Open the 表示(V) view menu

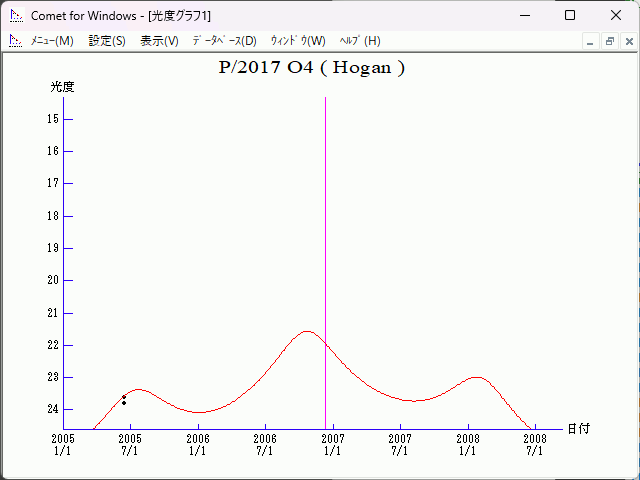(x=159, y=41)
